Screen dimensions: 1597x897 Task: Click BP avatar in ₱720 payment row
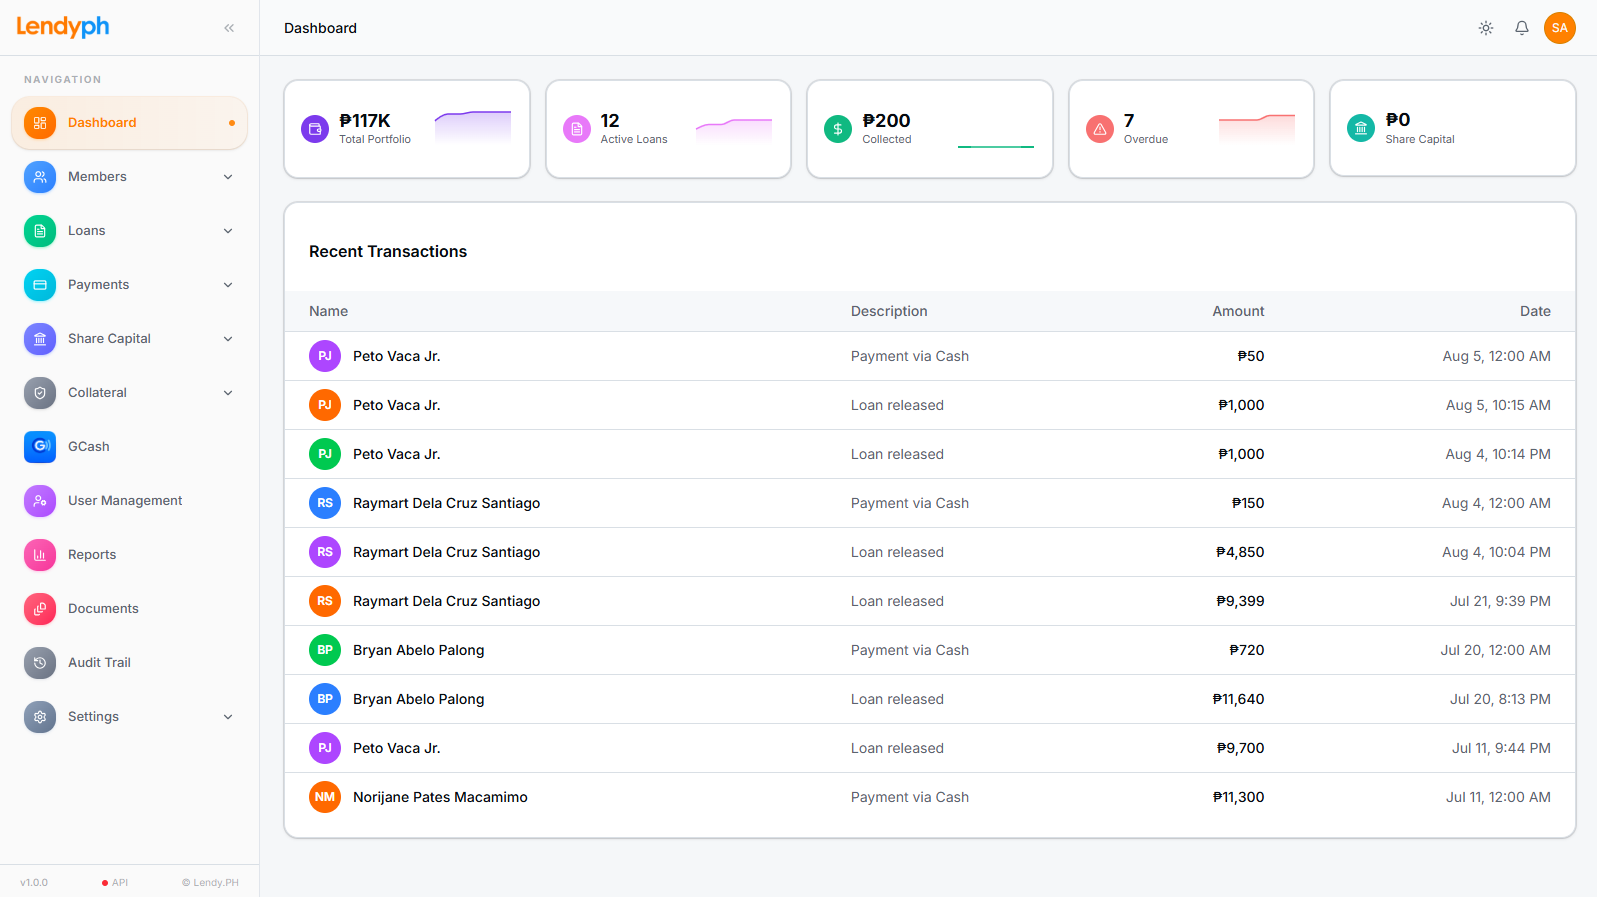tap(325, 650)
